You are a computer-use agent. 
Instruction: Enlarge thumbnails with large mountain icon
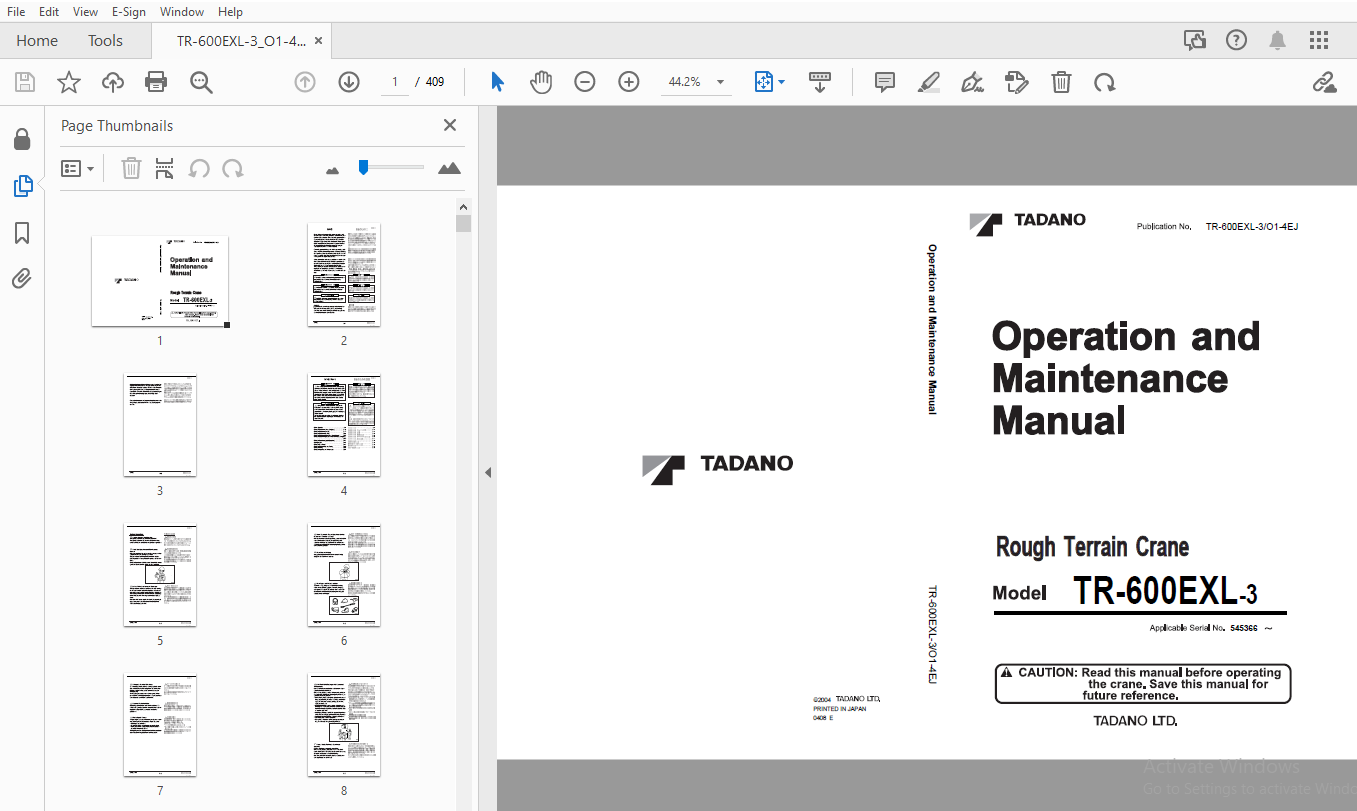(x=450, y=168)
